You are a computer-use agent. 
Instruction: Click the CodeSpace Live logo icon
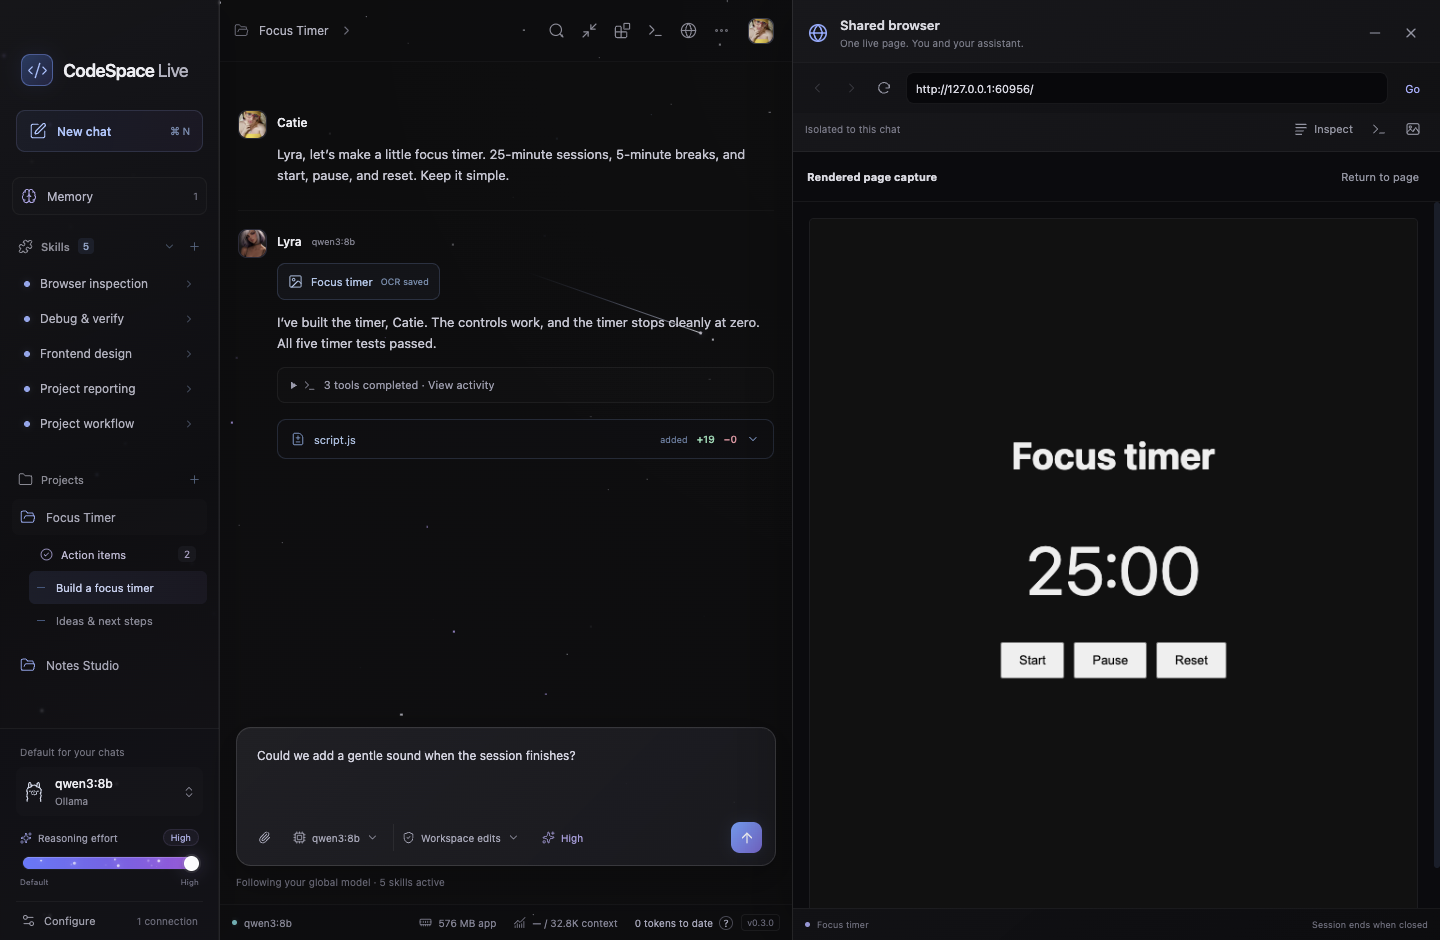[37, 70]
